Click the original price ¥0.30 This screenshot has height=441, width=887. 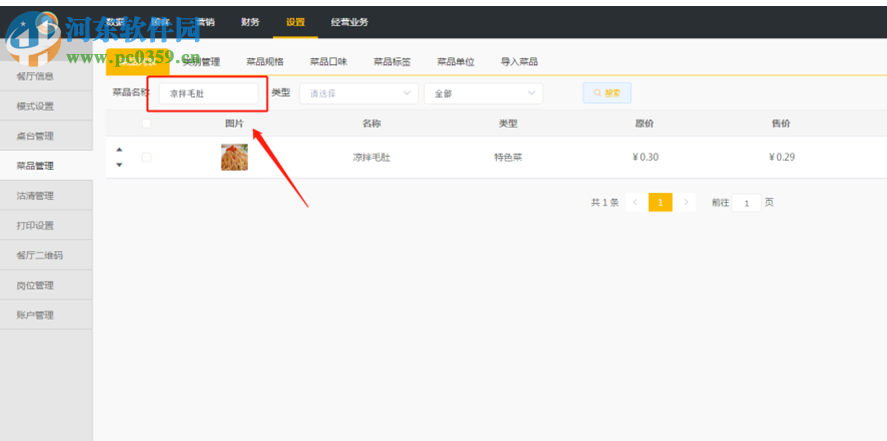645,158
